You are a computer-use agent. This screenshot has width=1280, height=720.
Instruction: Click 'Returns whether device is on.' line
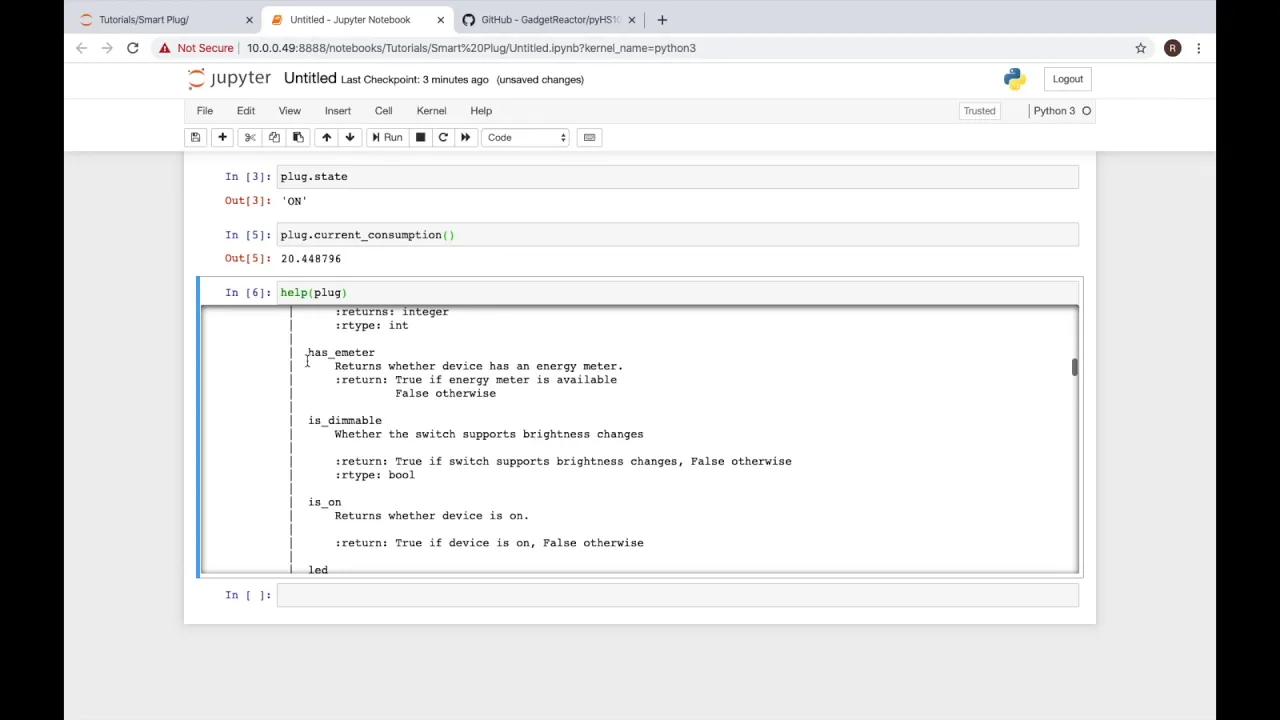[x=431, y=516]
